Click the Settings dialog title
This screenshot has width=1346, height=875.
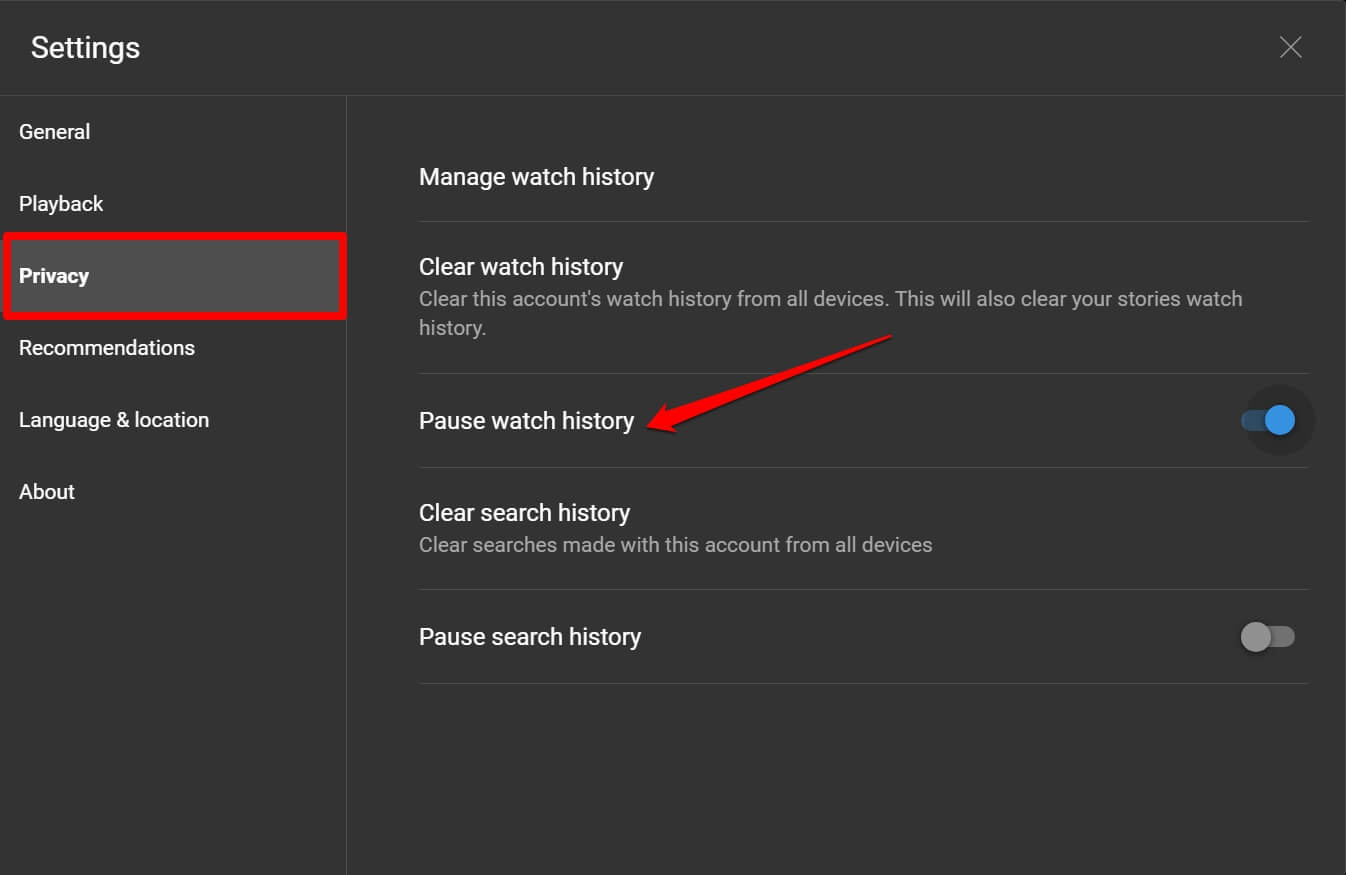coord(85,47)
